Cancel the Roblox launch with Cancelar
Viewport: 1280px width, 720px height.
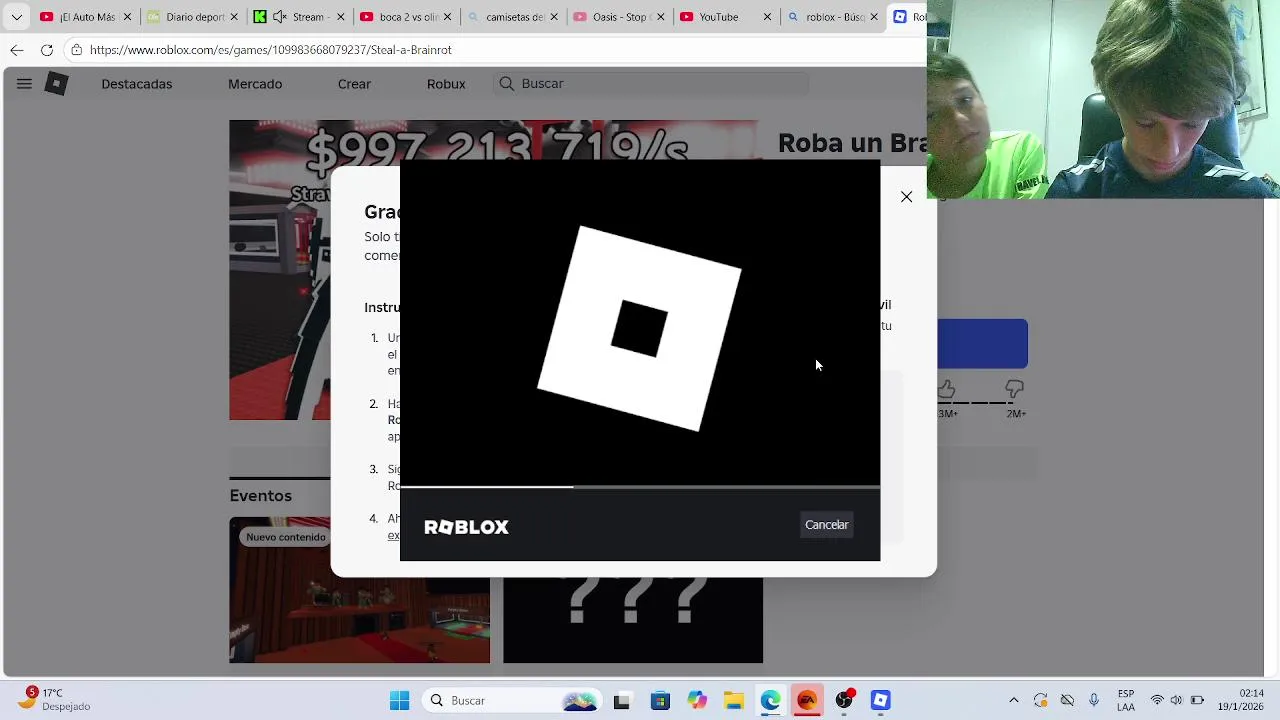click(x=826, y=525)
